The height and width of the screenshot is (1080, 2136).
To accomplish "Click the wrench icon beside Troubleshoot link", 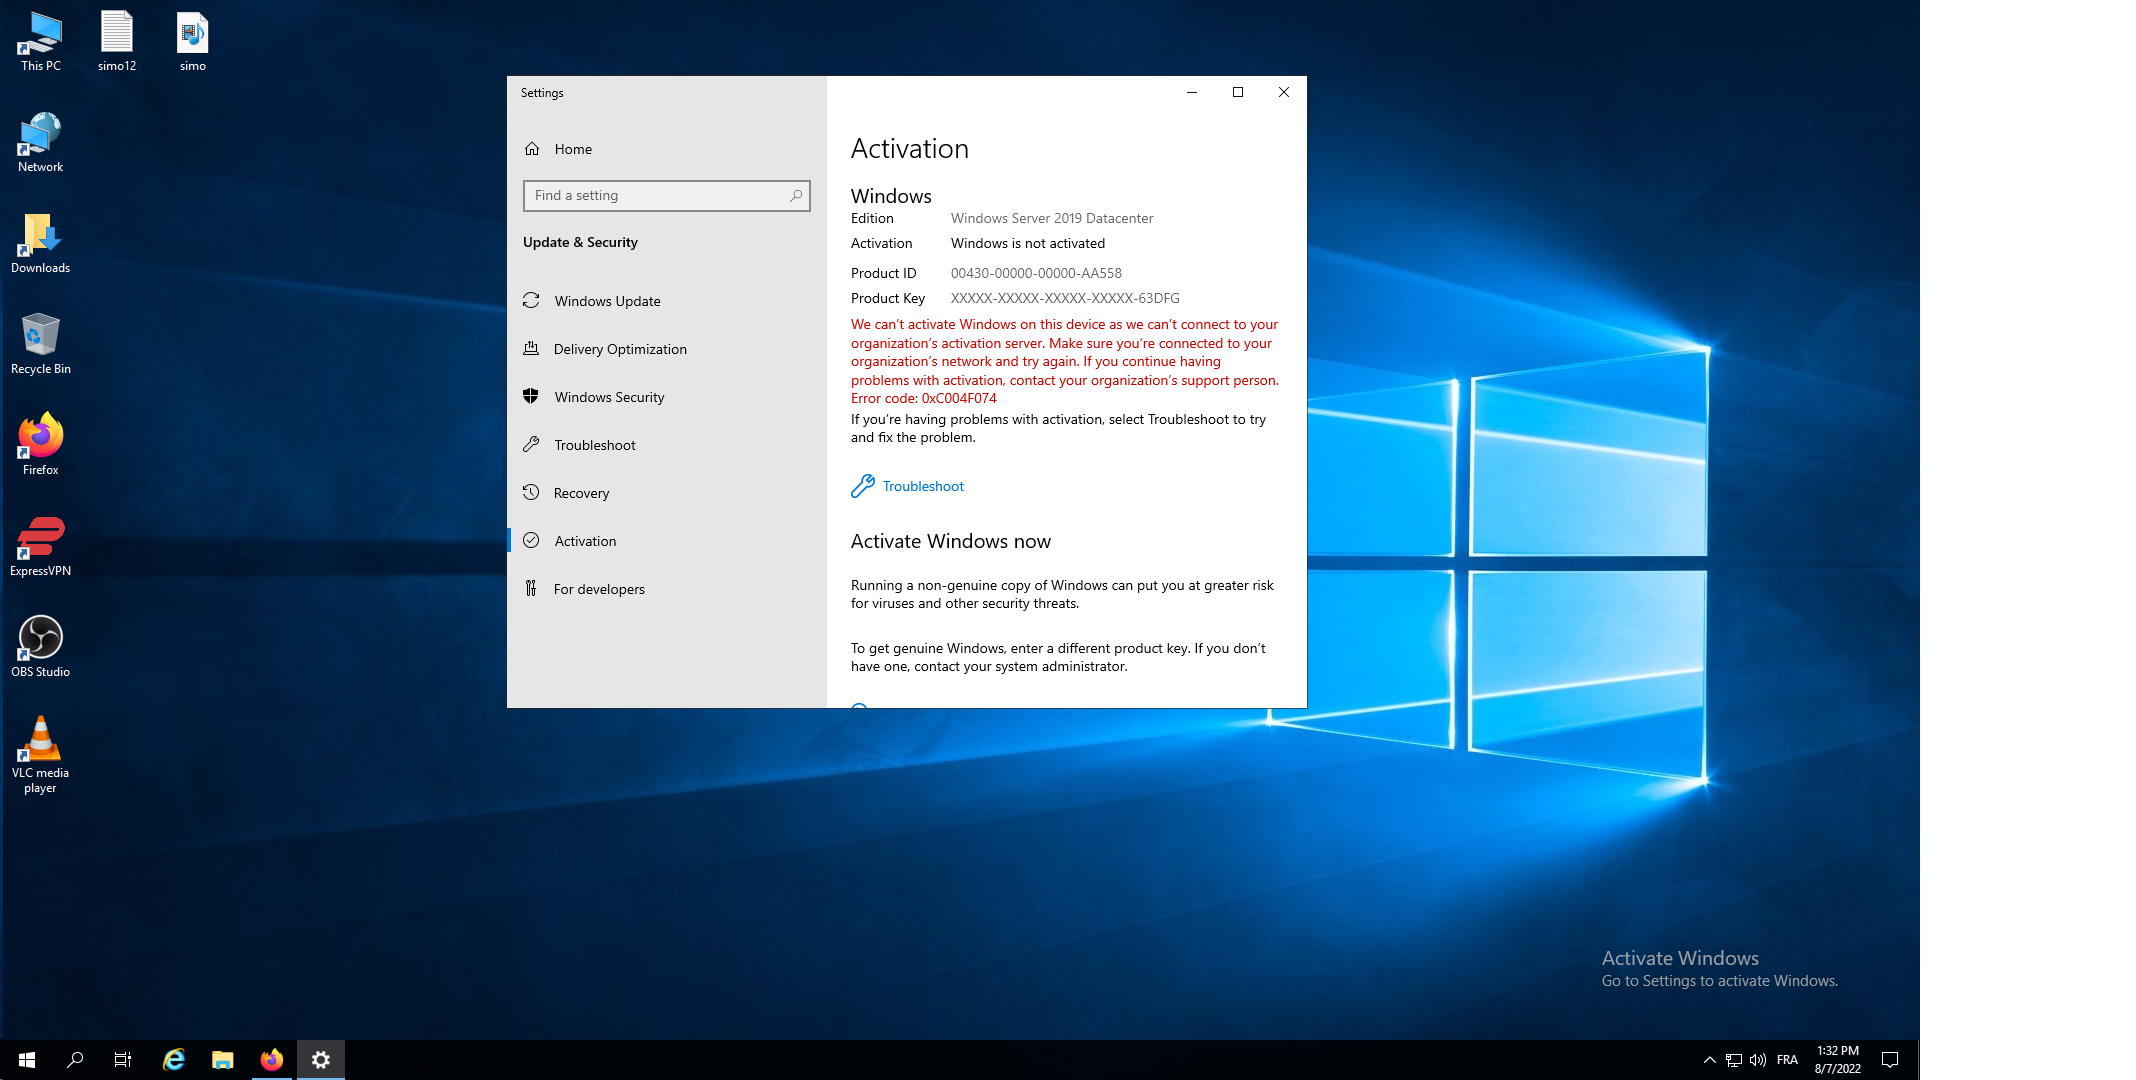I will (862, 486).
